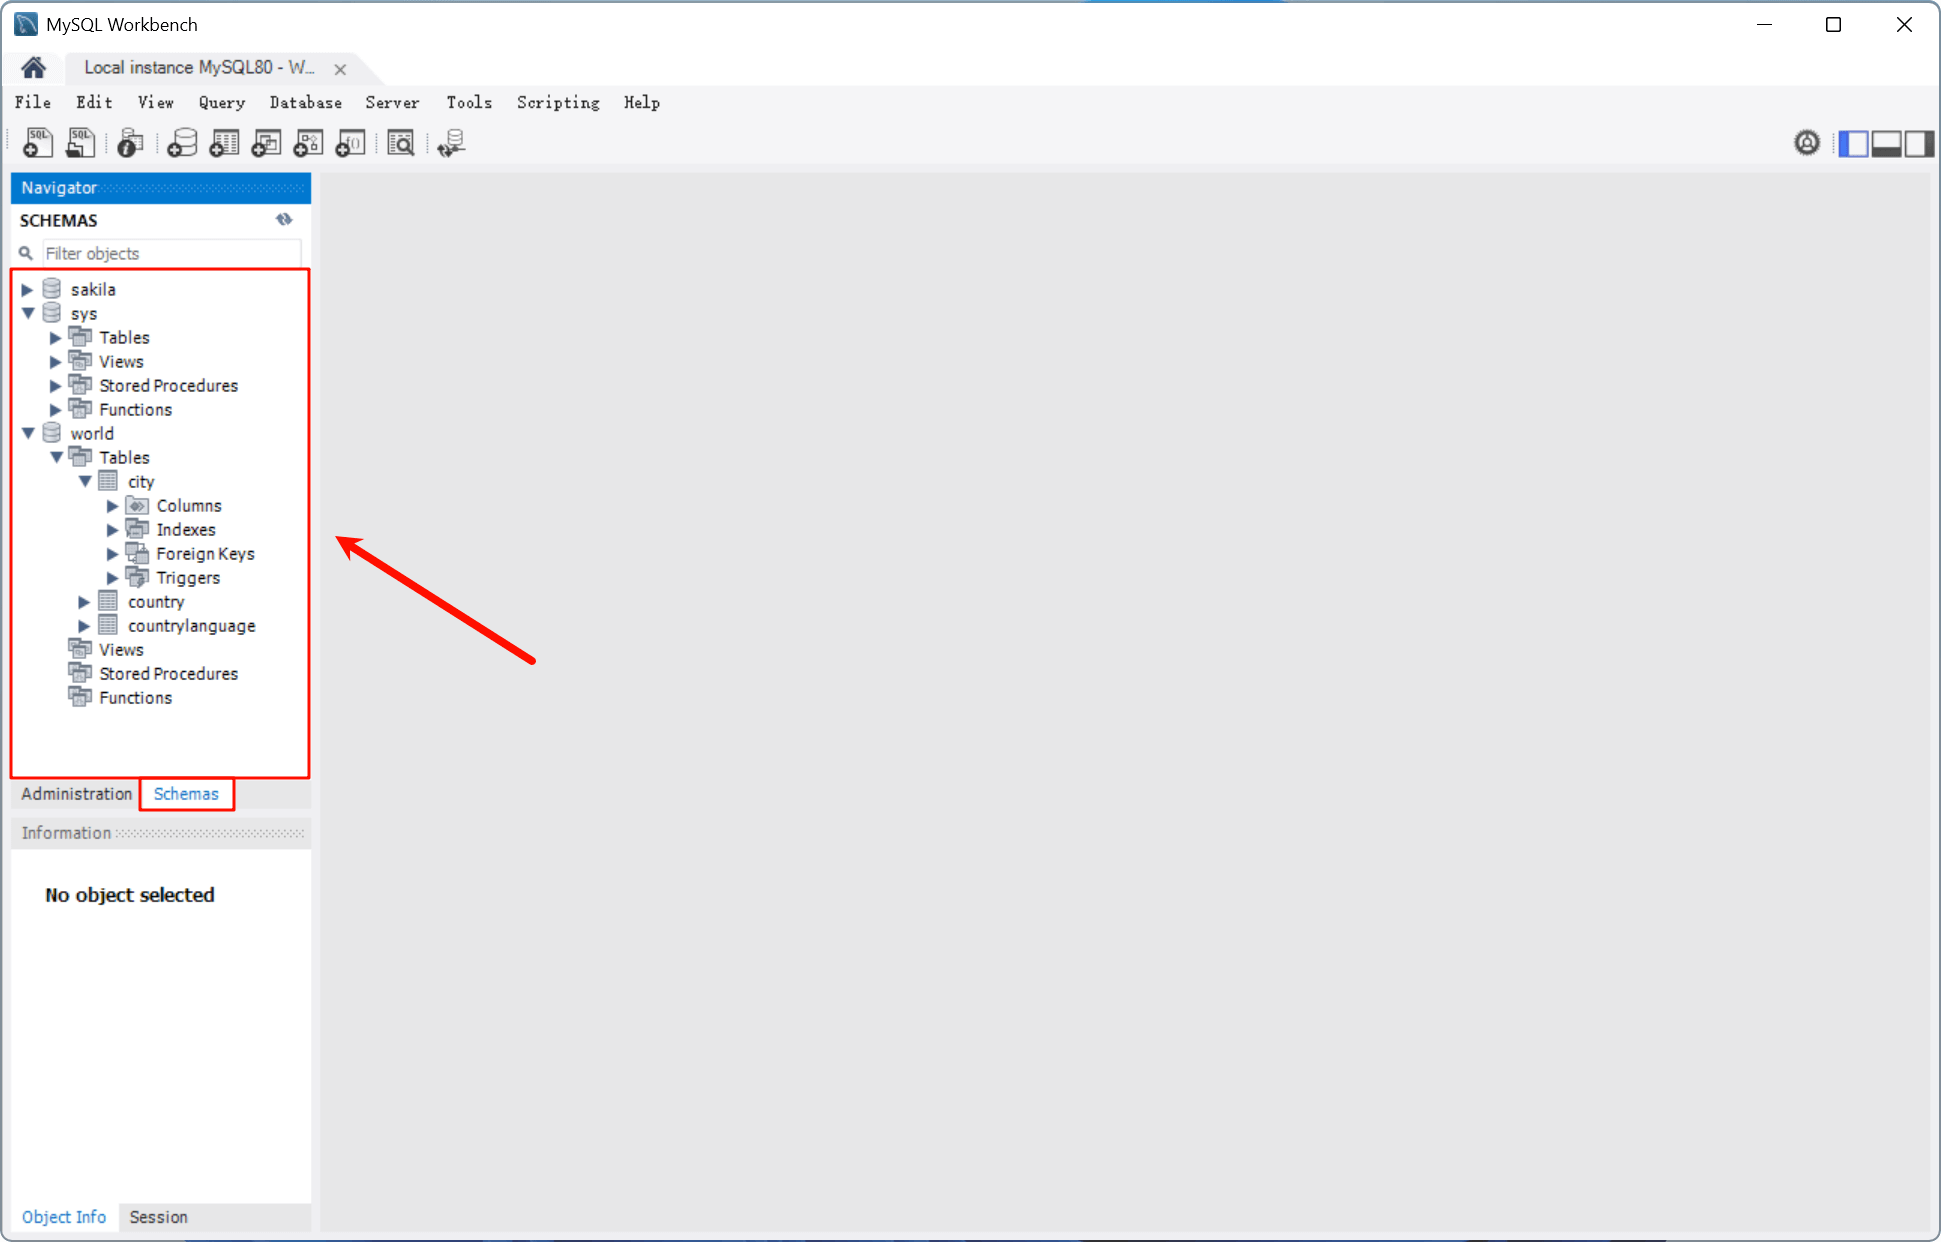Open the File menu
Screen dimensions: 1941x1242
click(33, 102)
